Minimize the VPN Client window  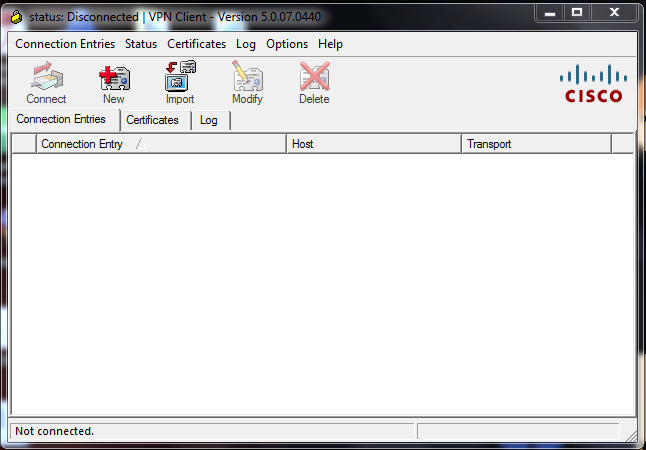[550, 12]
